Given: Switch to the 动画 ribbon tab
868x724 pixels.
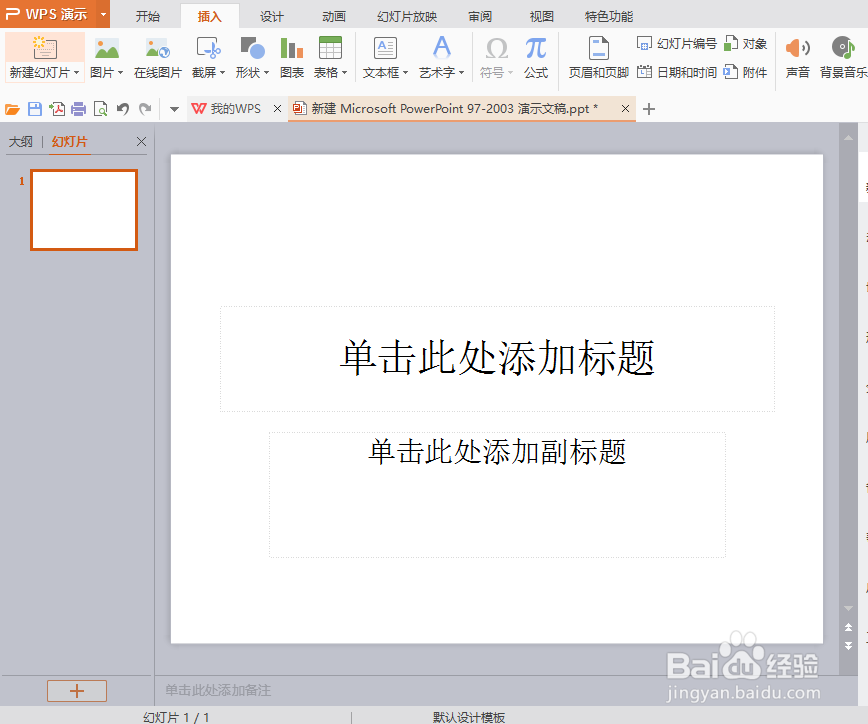Looking at the screenshot, I should pos(334,16).
